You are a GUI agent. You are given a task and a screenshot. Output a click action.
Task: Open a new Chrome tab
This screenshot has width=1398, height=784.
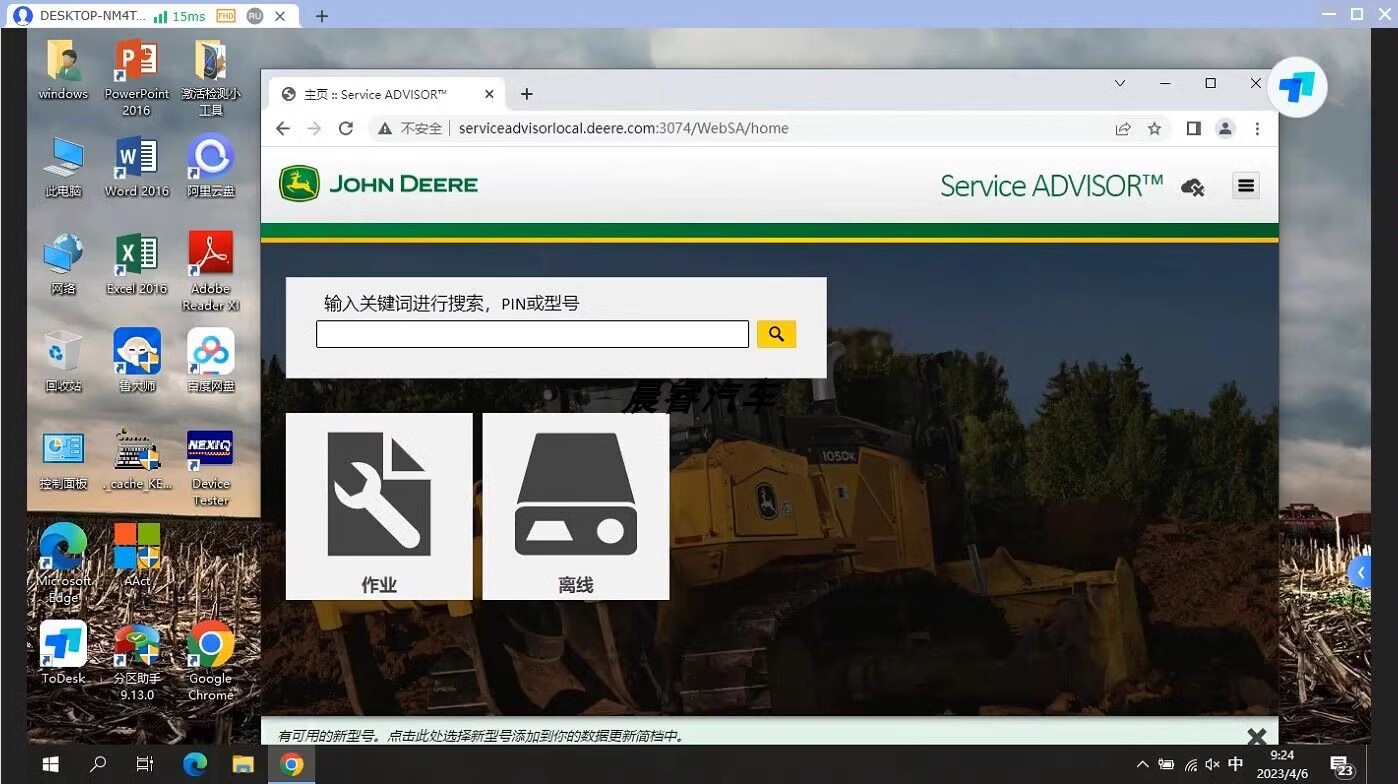527,94
